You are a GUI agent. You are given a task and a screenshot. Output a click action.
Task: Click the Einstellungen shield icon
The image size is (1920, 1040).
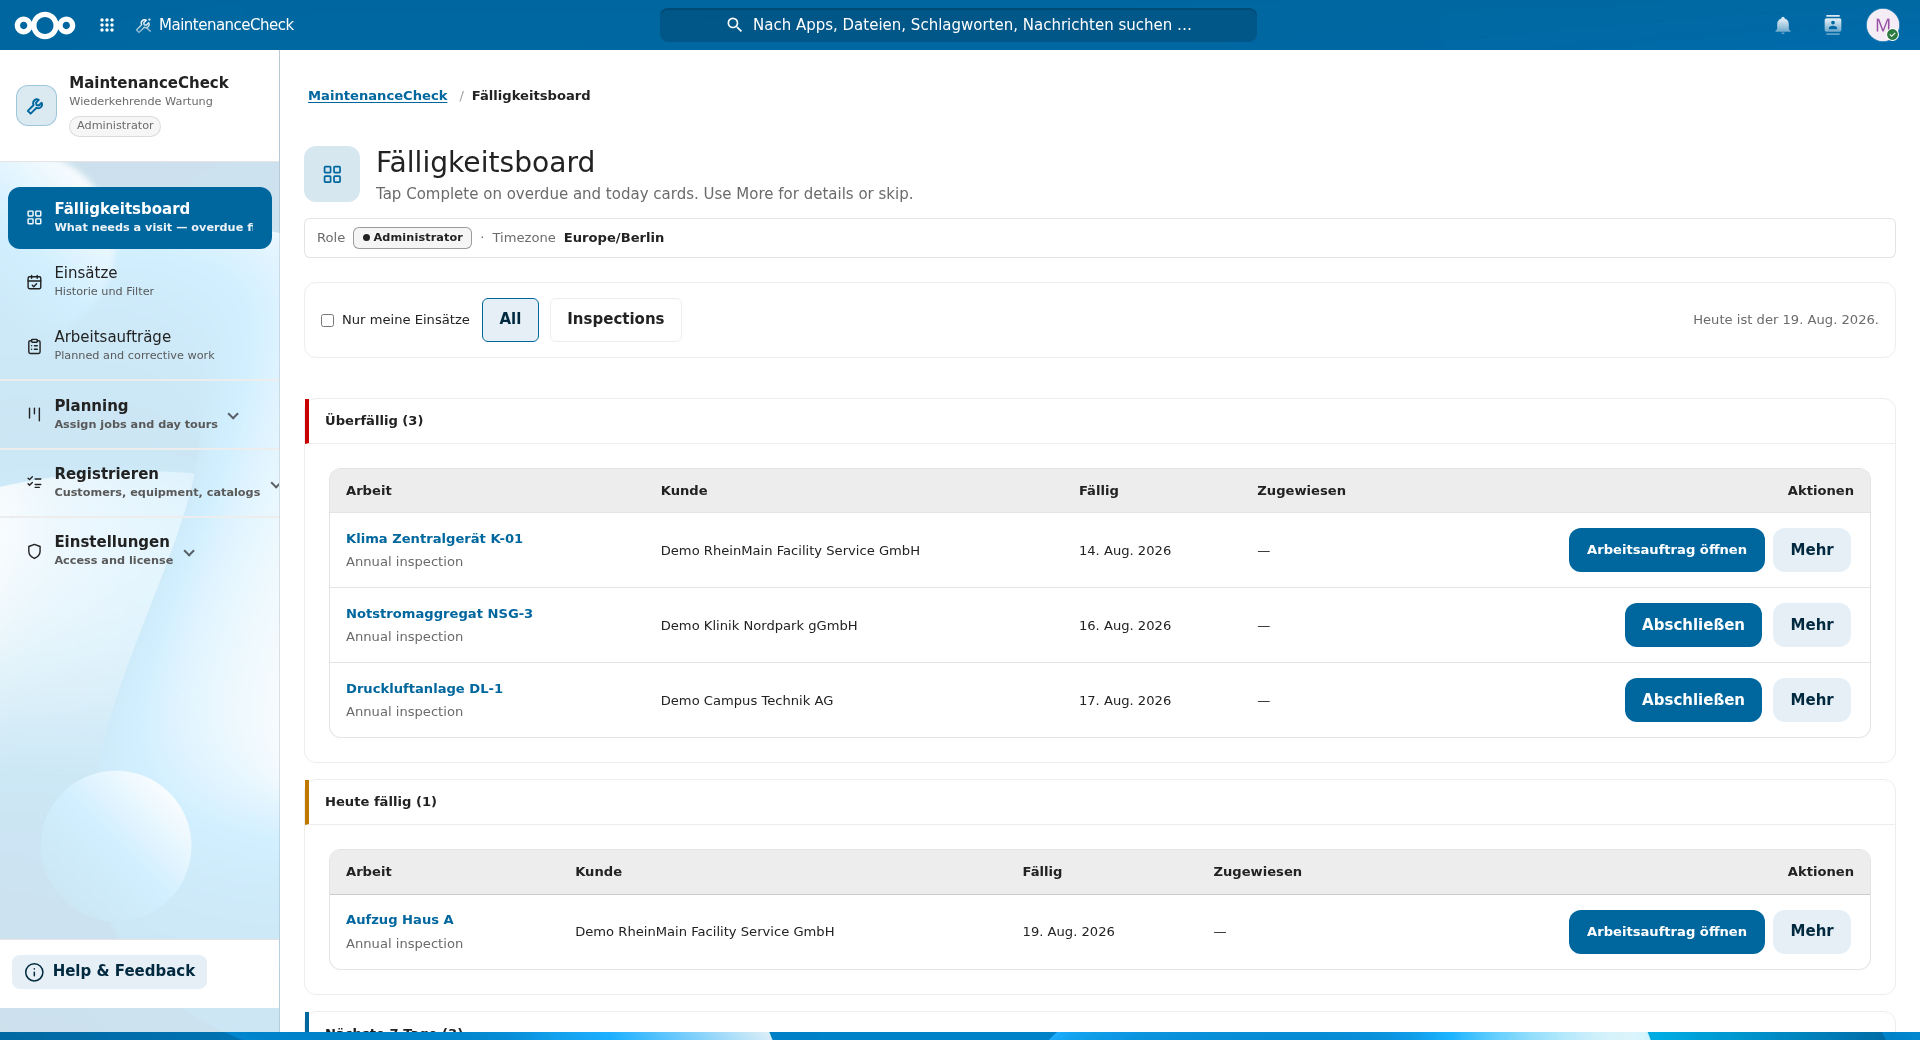(x=34, y=551)
